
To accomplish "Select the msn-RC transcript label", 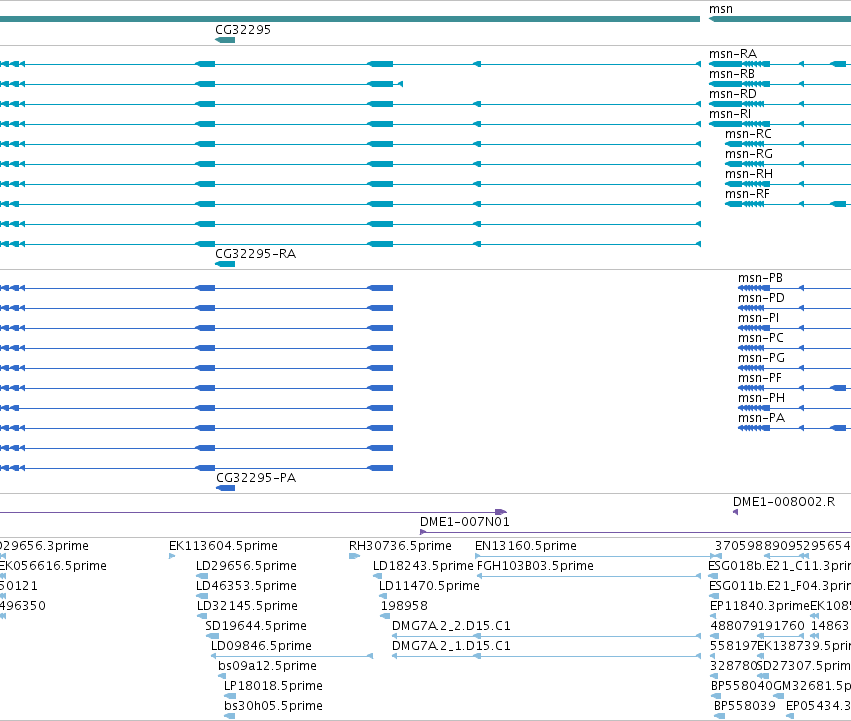I will pyautogui.click(x=748, y=134).
